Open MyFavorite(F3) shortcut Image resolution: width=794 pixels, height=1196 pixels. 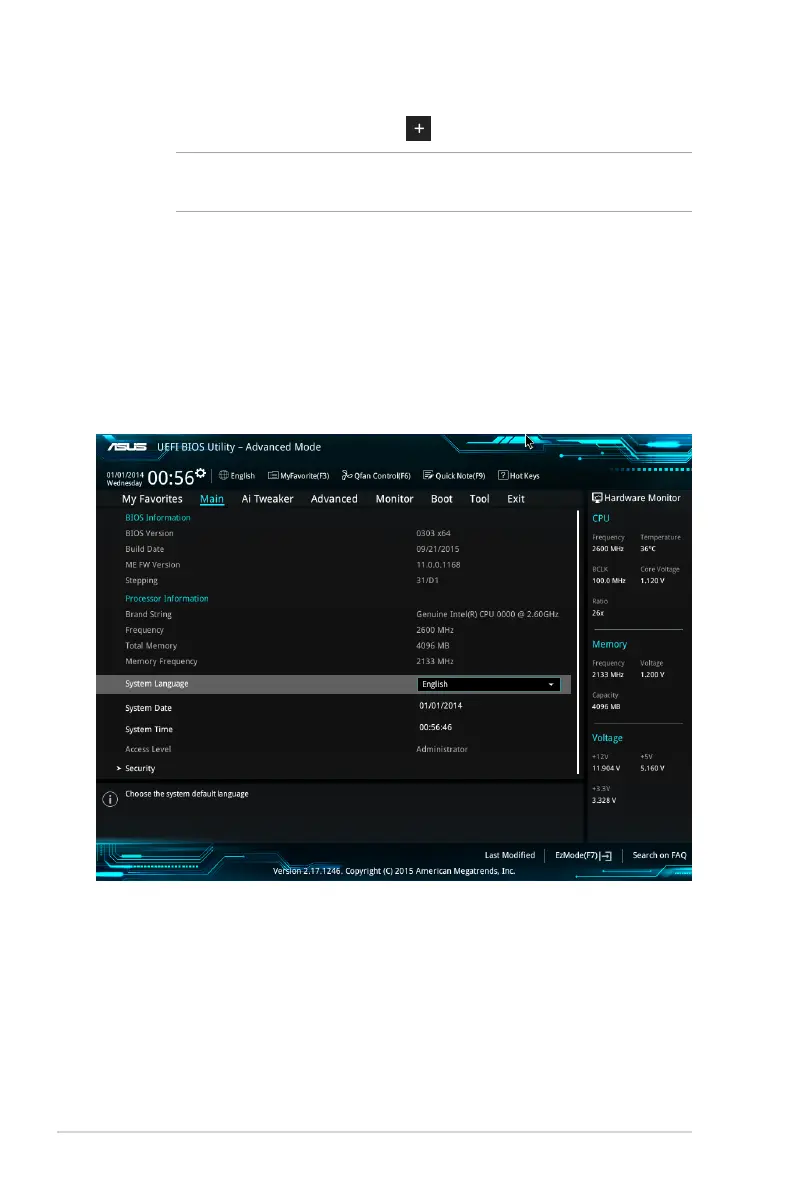tap(298, 476)
